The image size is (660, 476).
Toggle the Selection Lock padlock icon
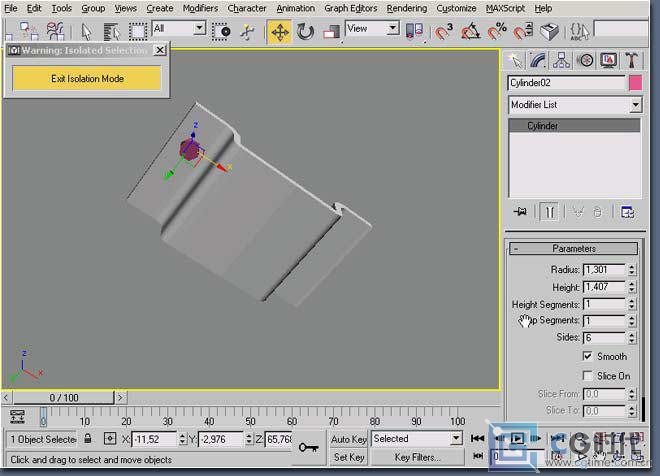point(88,439)
